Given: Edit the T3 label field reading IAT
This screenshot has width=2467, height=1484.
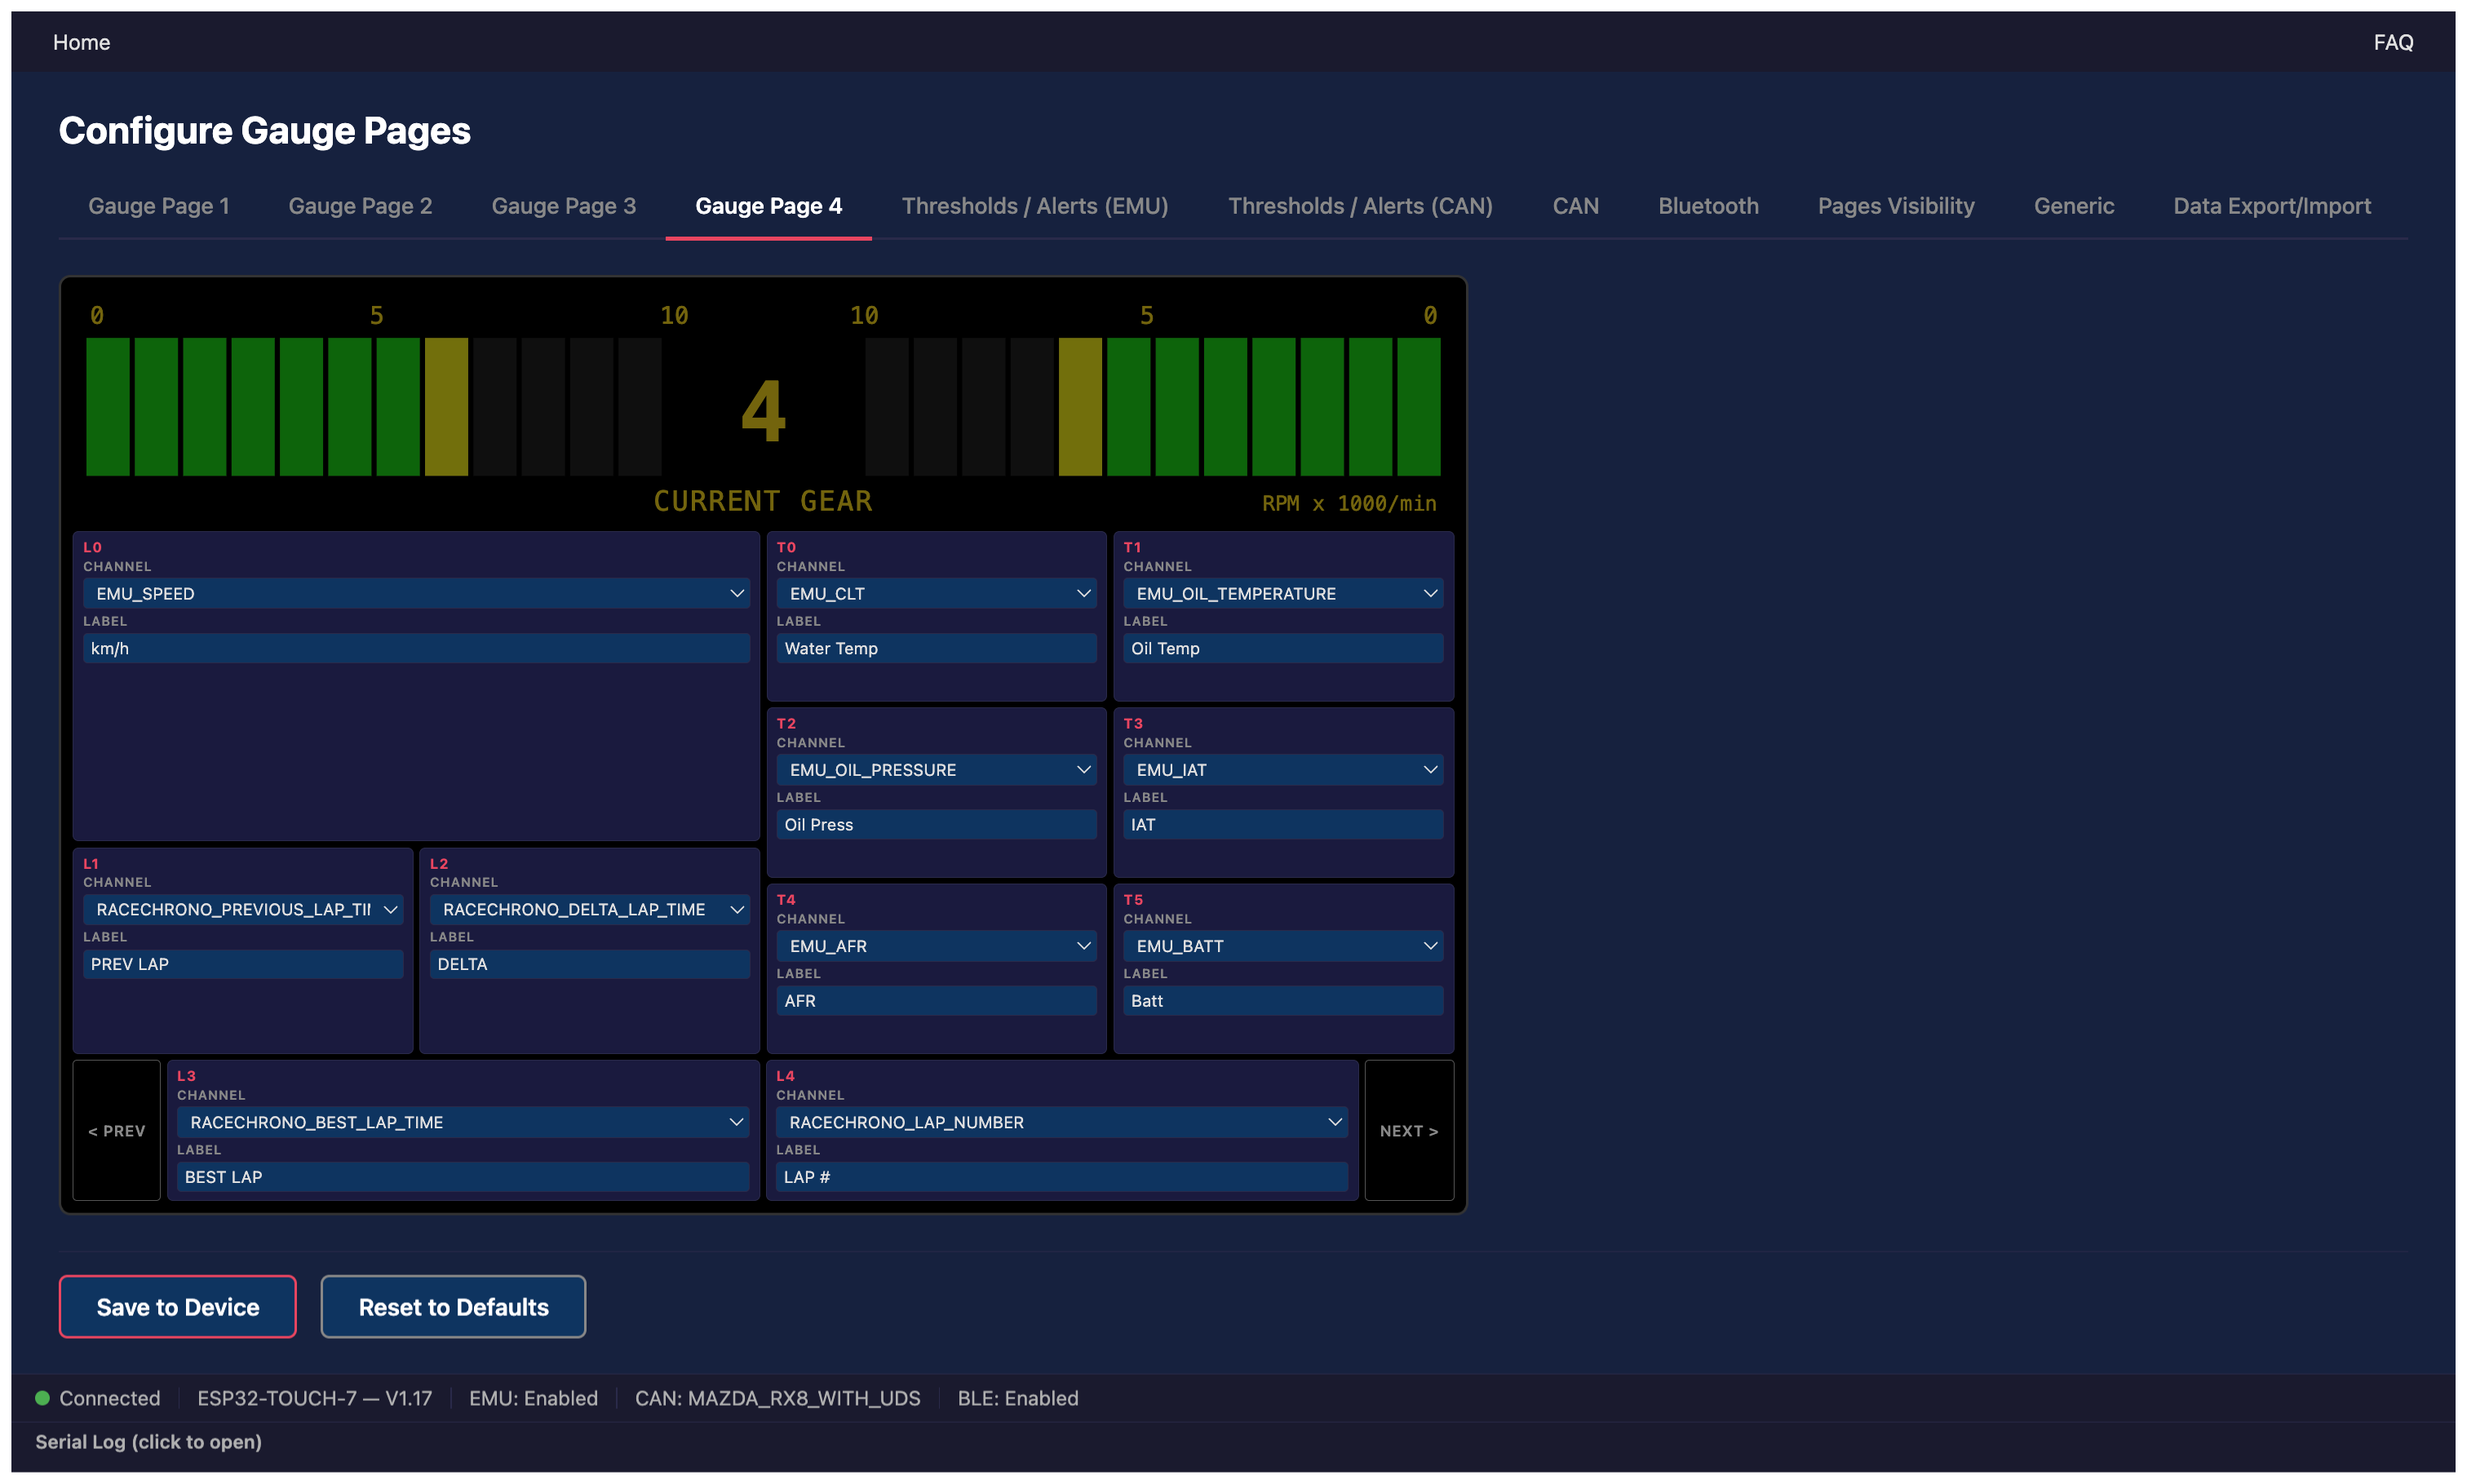Looking at the screenshot, I should pyautogui.click(x=1283, y=824).
